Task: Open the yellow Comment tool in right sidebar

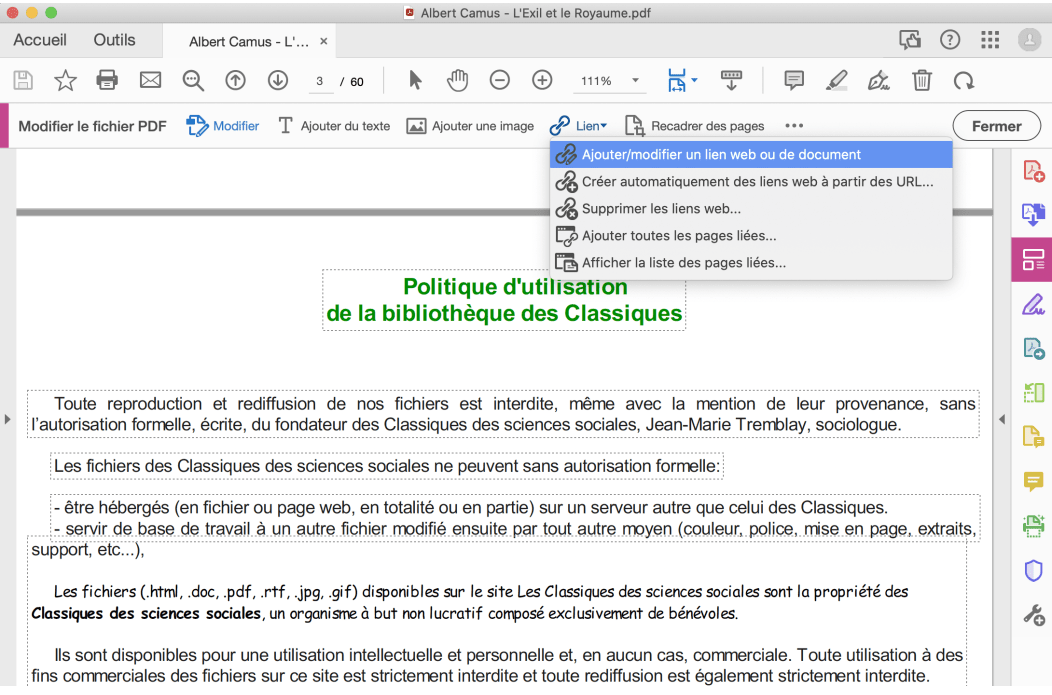Action: pyautogui.click(x=1033, y=481)
